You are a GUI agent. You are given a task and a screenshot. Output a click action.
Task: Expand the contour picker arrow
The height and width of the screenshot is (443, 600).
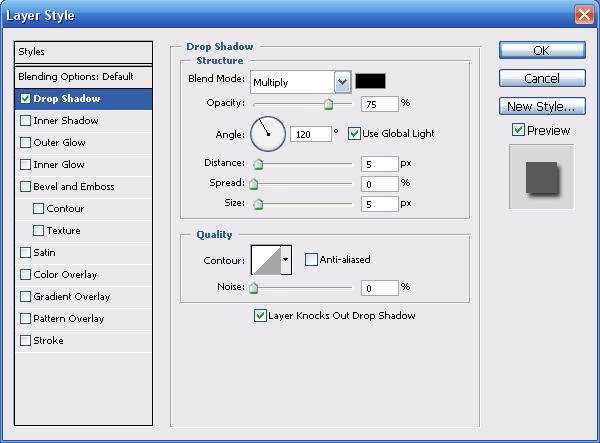tap(286, 260)
